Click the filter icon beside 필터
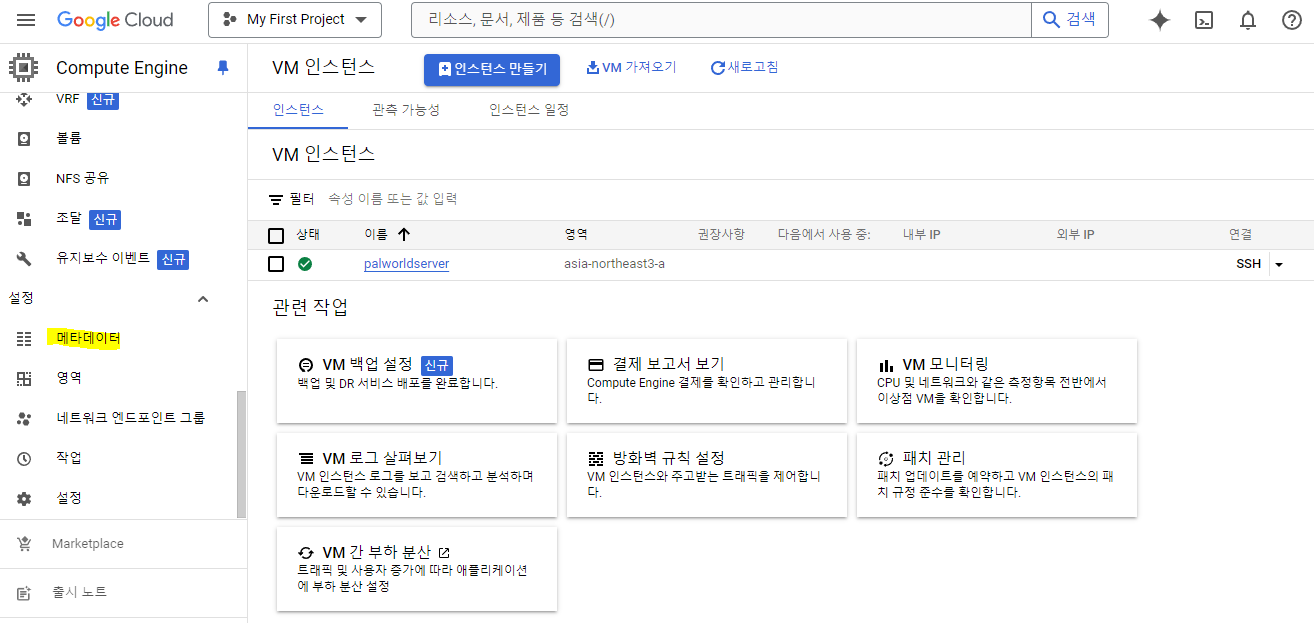This screenshot has height=623, width=1314. pos(277,200)
